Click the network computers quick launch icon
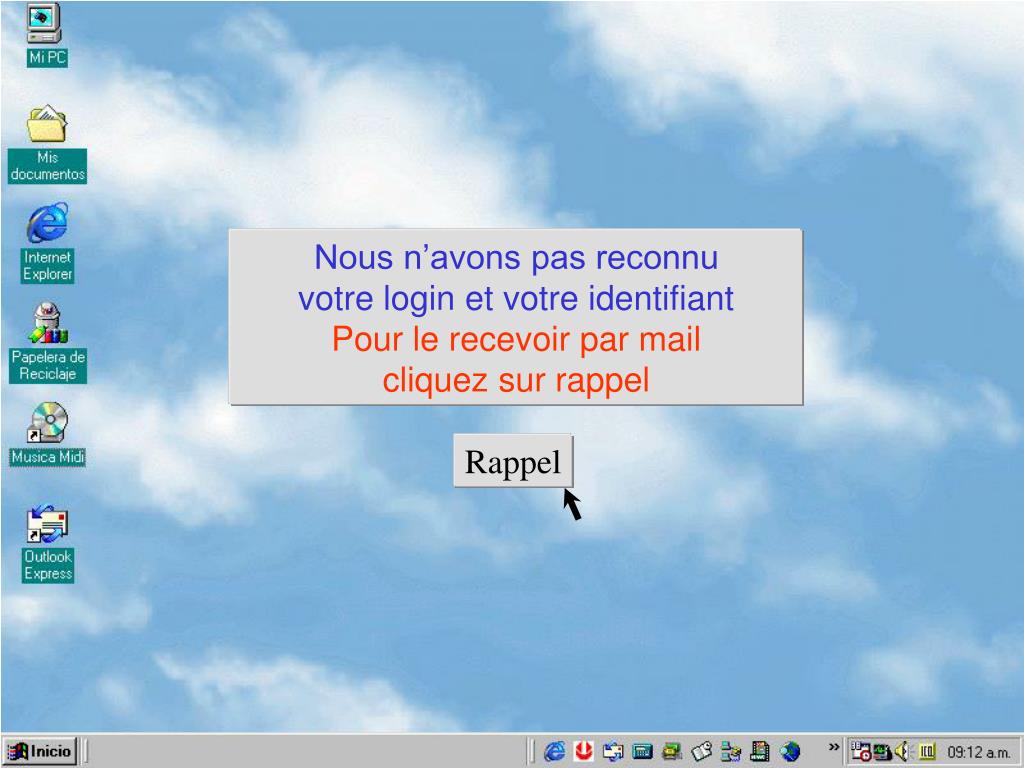The image size is (1024, 768). [731, 752]
